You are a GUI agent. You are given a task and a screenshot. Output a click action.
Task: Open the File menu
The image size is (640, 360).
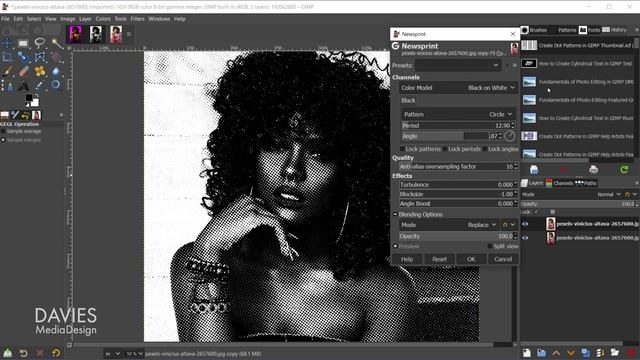pos(5,19)
